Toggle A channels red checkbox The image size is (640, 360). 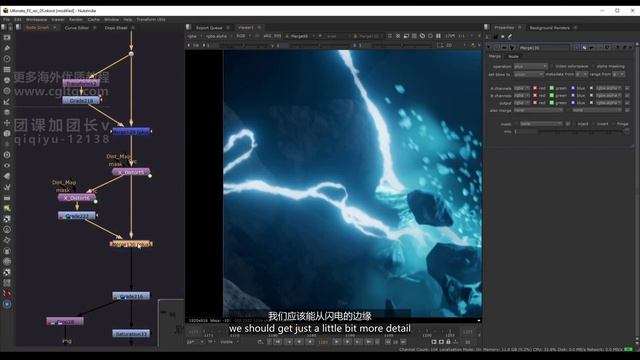click(x=535, y=88)
